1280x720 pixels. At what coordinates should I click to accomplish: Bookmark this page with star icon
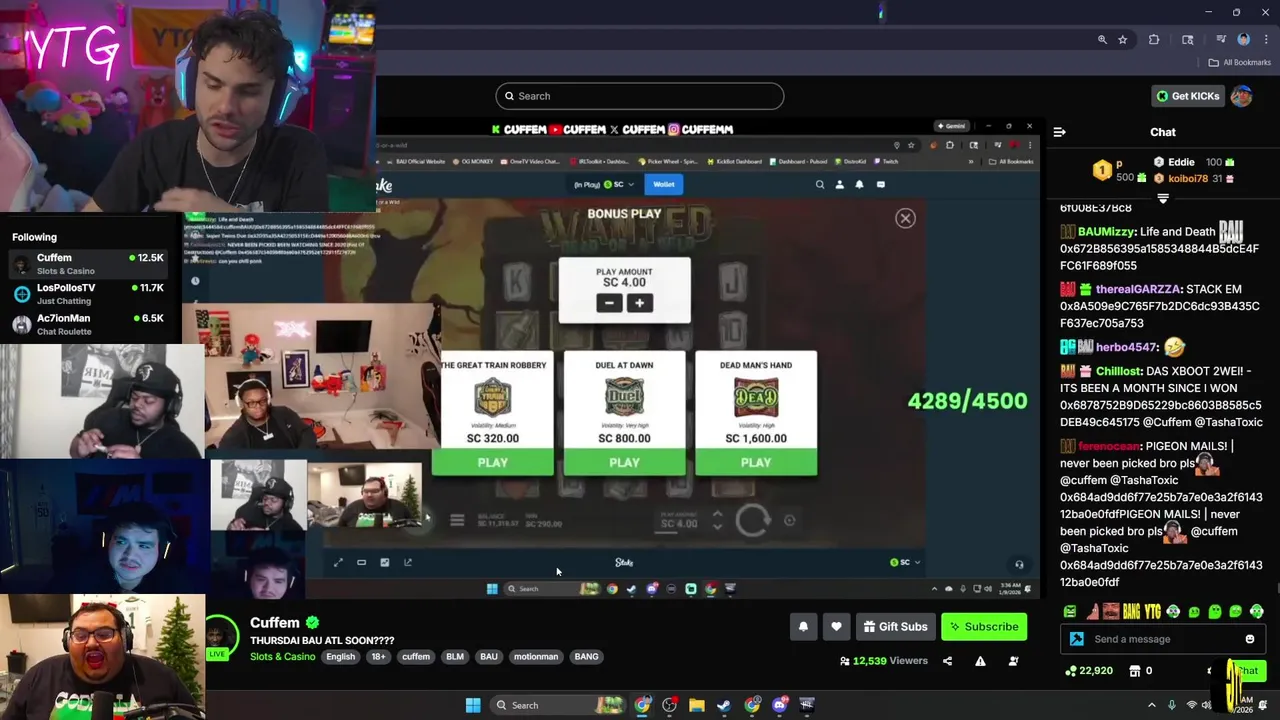point(1123,40)
